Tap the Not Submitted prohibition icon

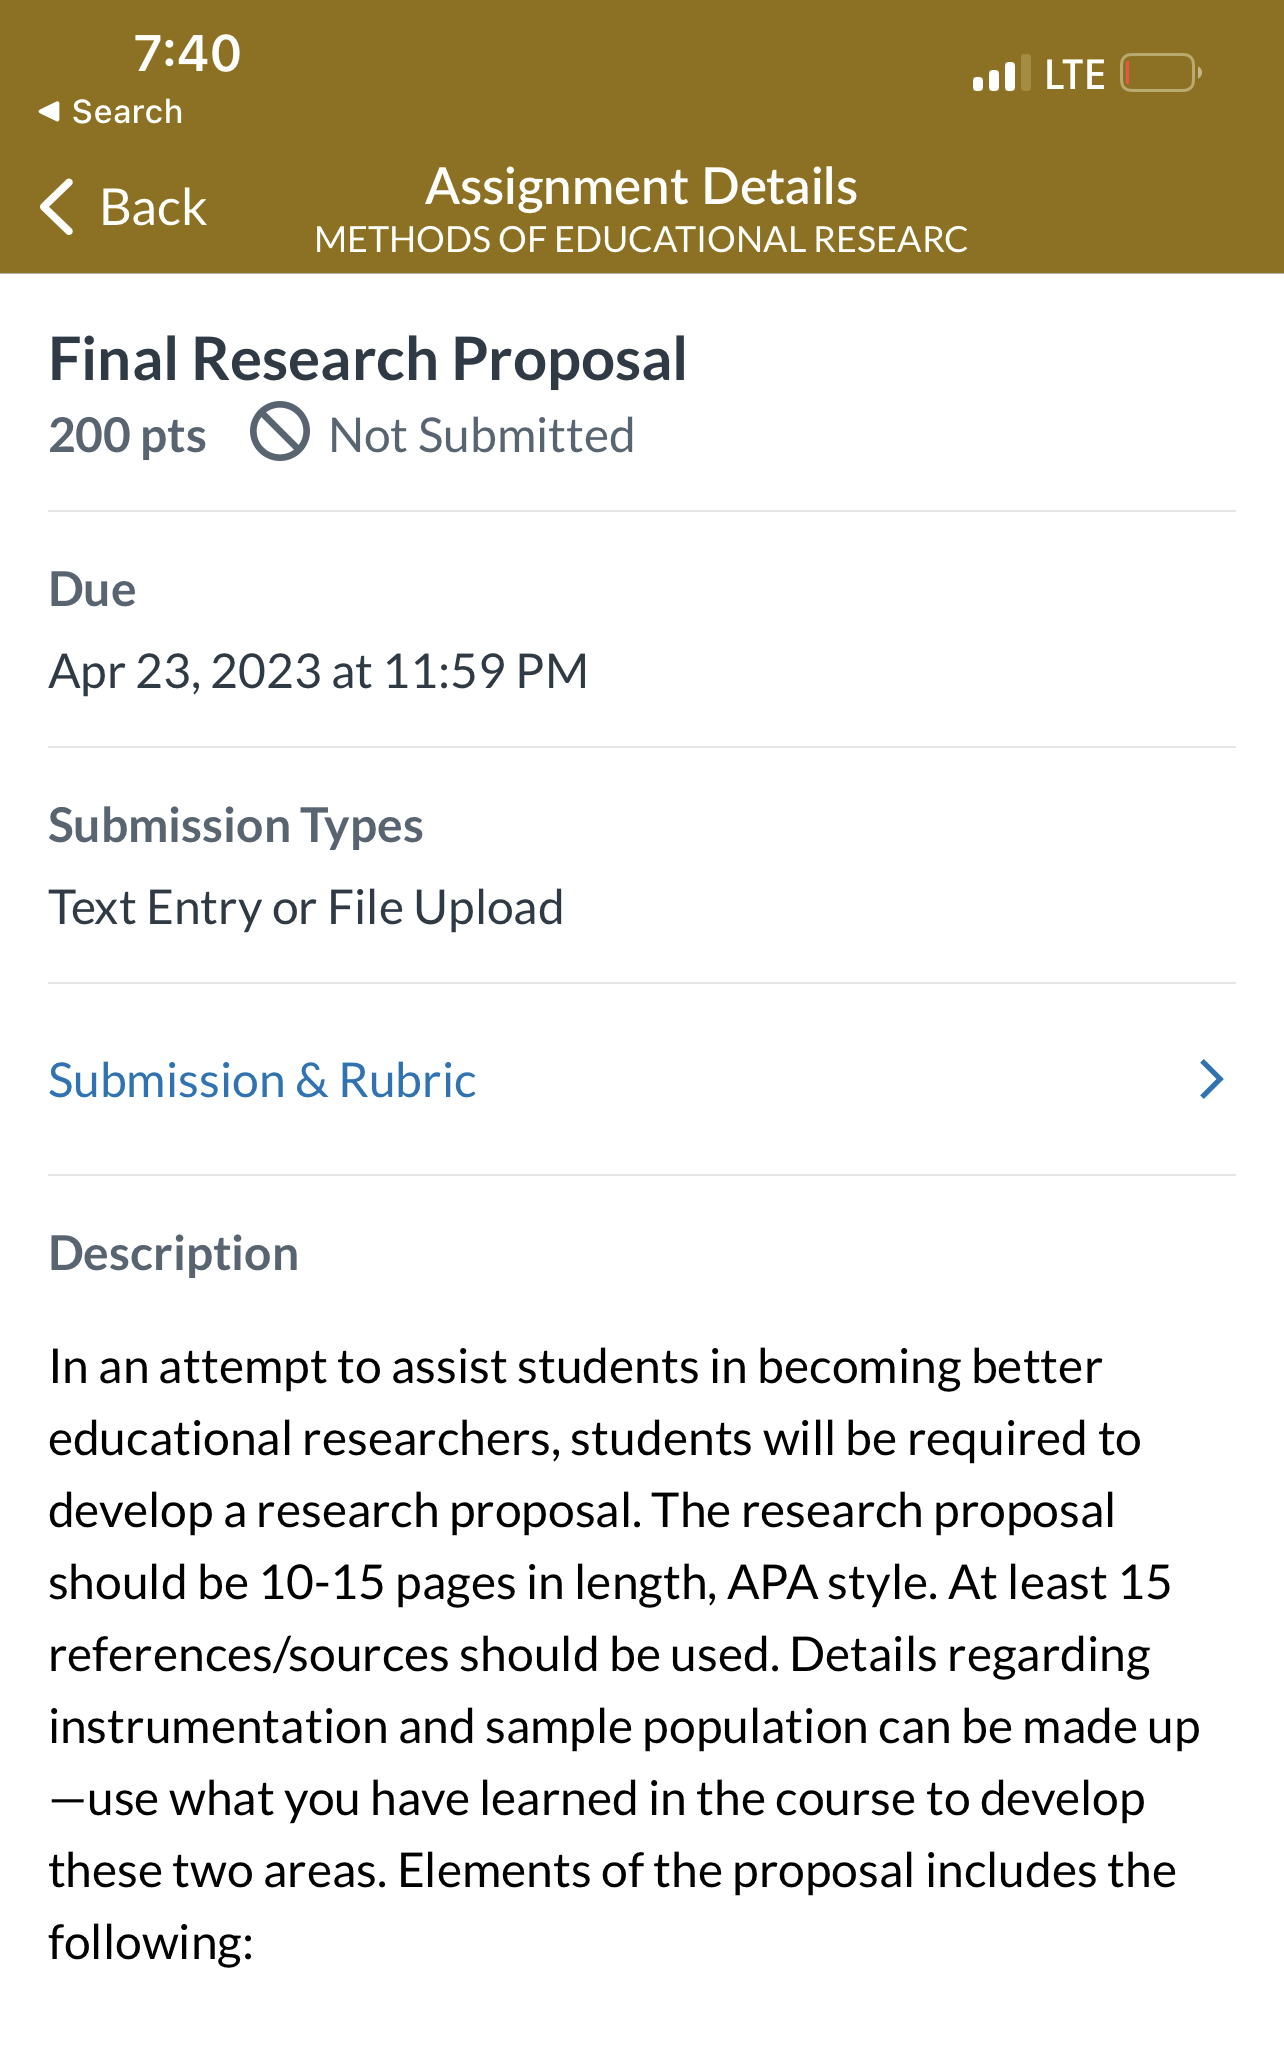coord(279,434)
